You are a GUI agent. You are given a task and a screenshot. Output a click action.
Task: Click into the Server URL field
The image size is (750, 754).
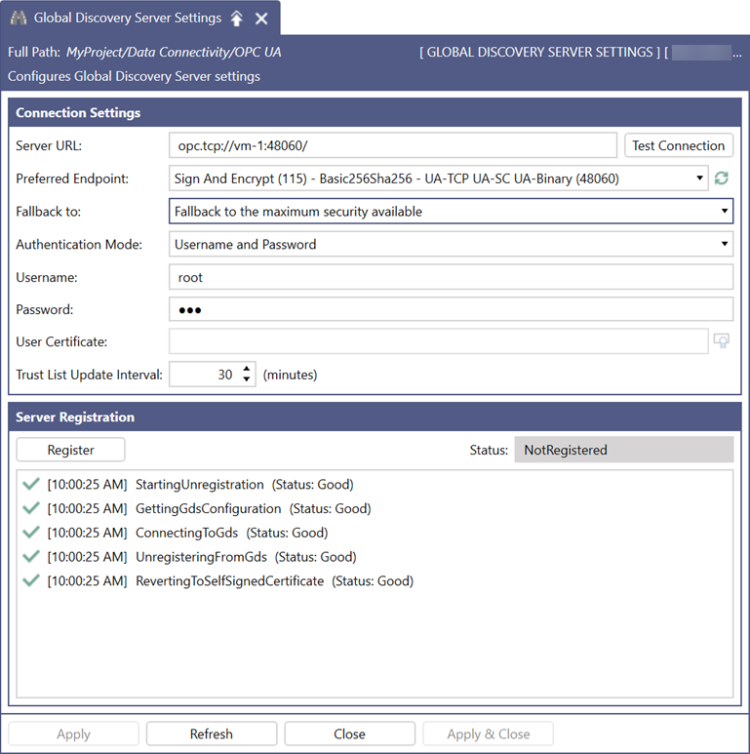(392, 146)
